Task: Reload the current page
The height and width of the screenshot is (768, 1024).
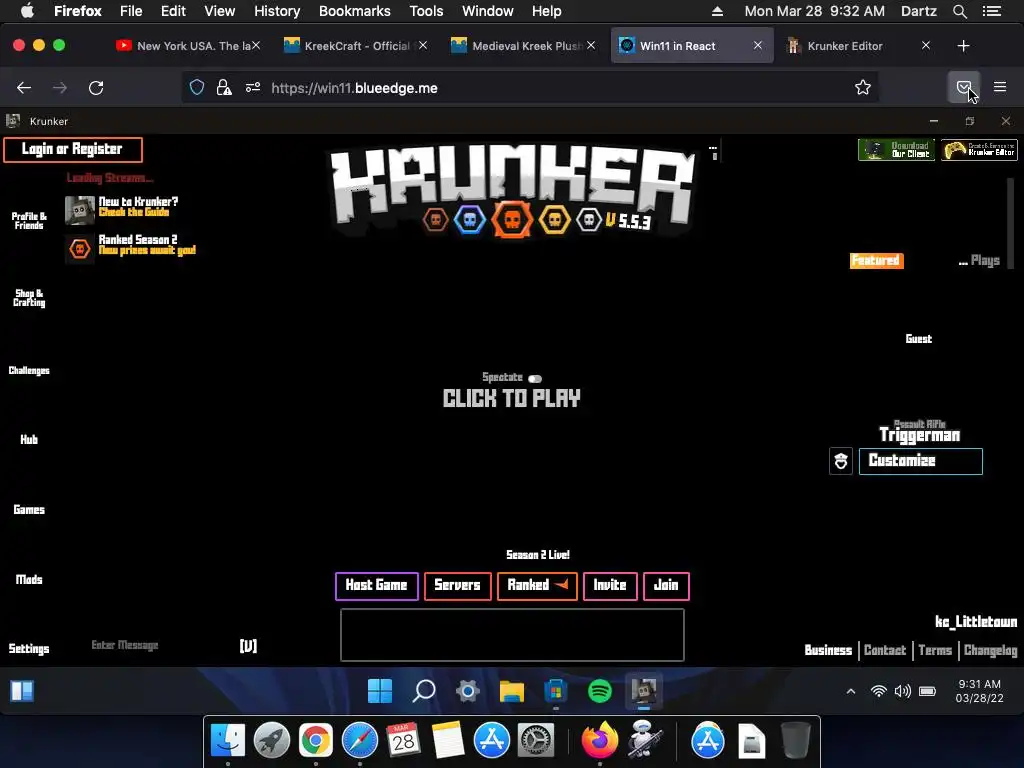Action: (x=96, y=88)
